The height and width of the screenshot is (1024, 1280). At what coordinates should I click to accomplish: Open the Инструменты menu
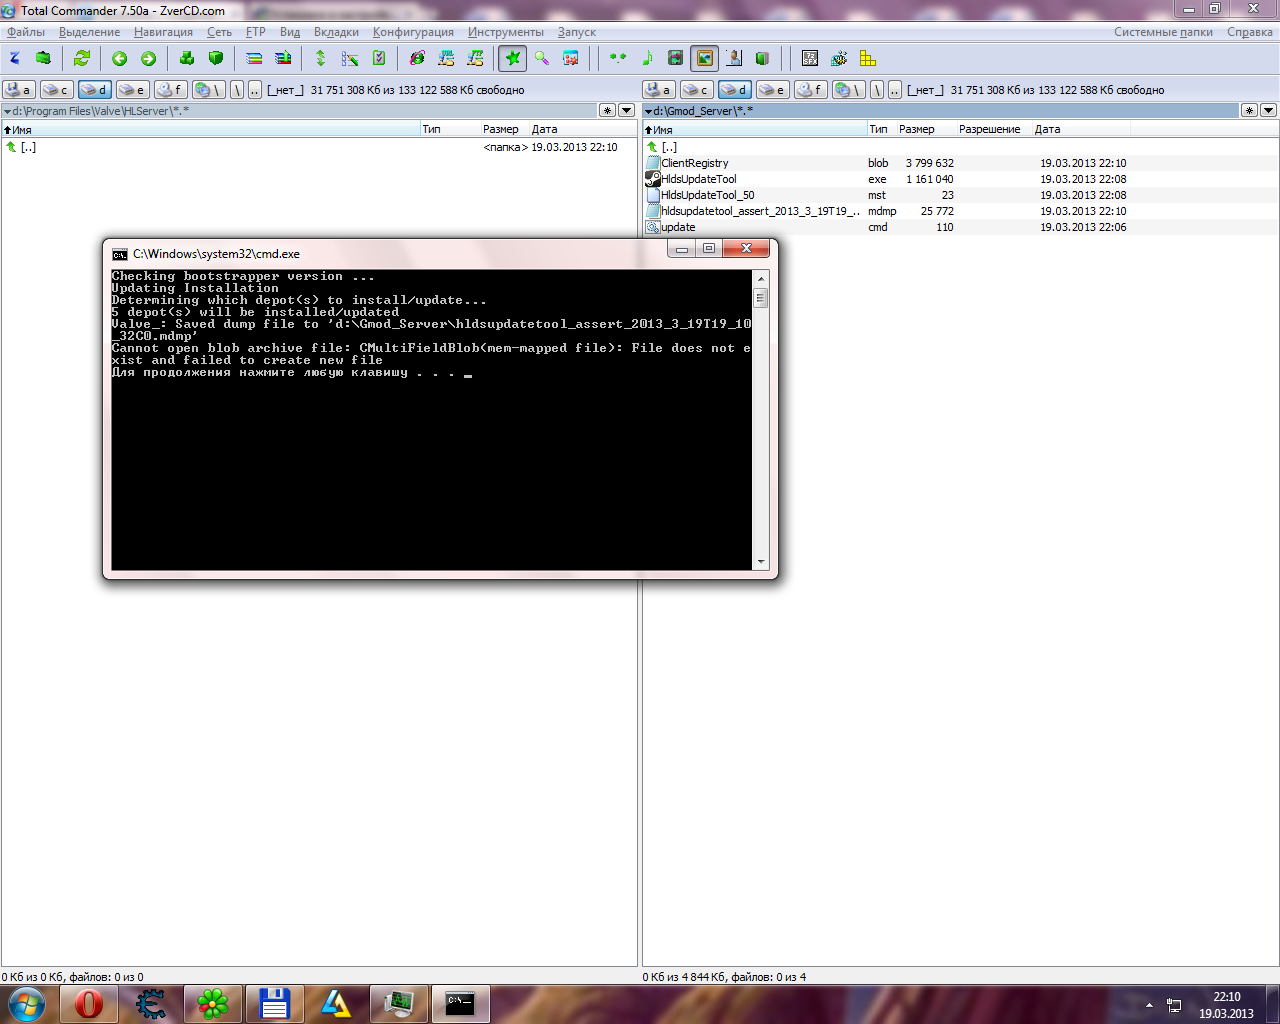pos(506,32)
